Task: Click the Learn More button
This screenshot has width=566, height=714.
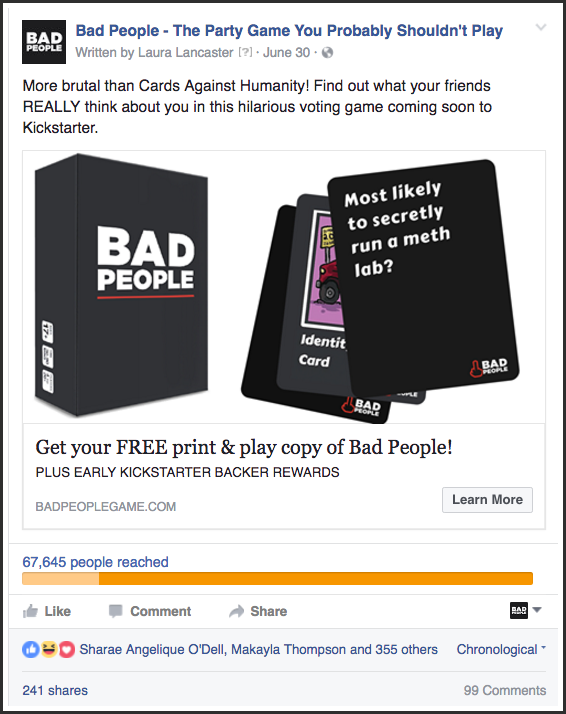Action: click(x=487, y=500)
